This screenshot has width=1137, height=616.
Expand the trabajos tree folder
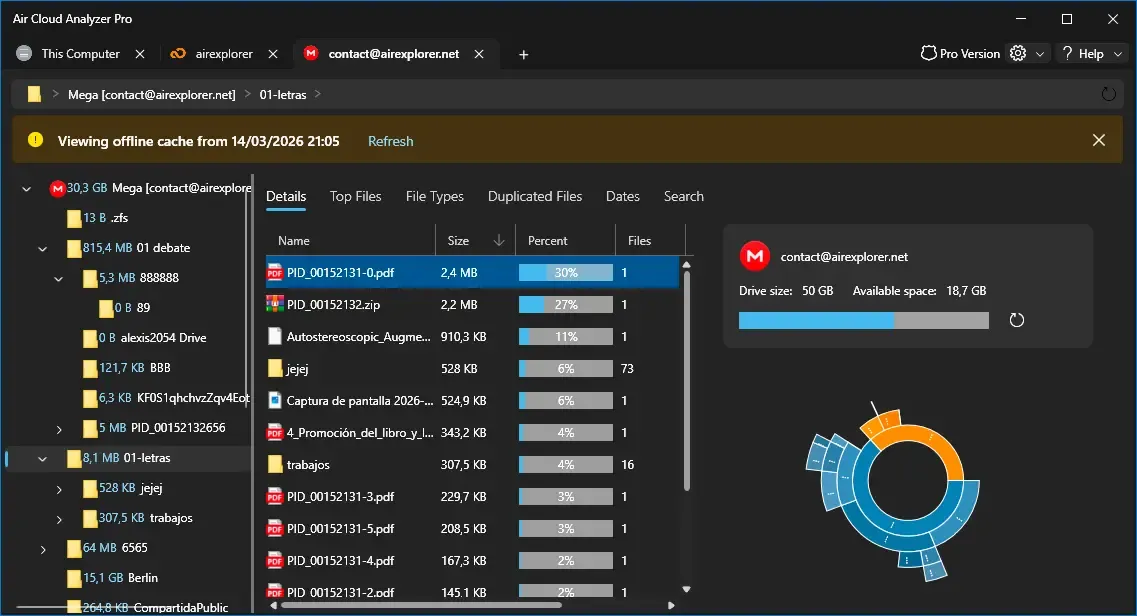[59, 519]
